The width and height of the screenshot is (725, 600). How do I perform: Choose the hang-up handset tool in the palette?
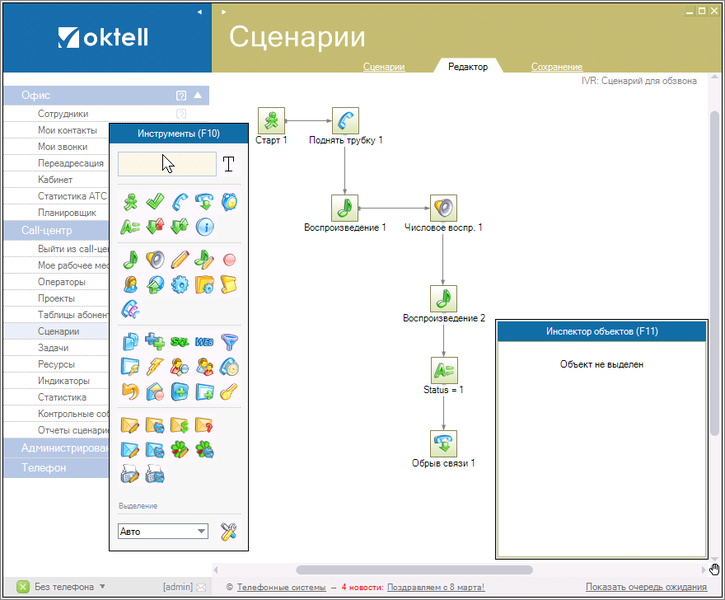(x=204, y=202)
